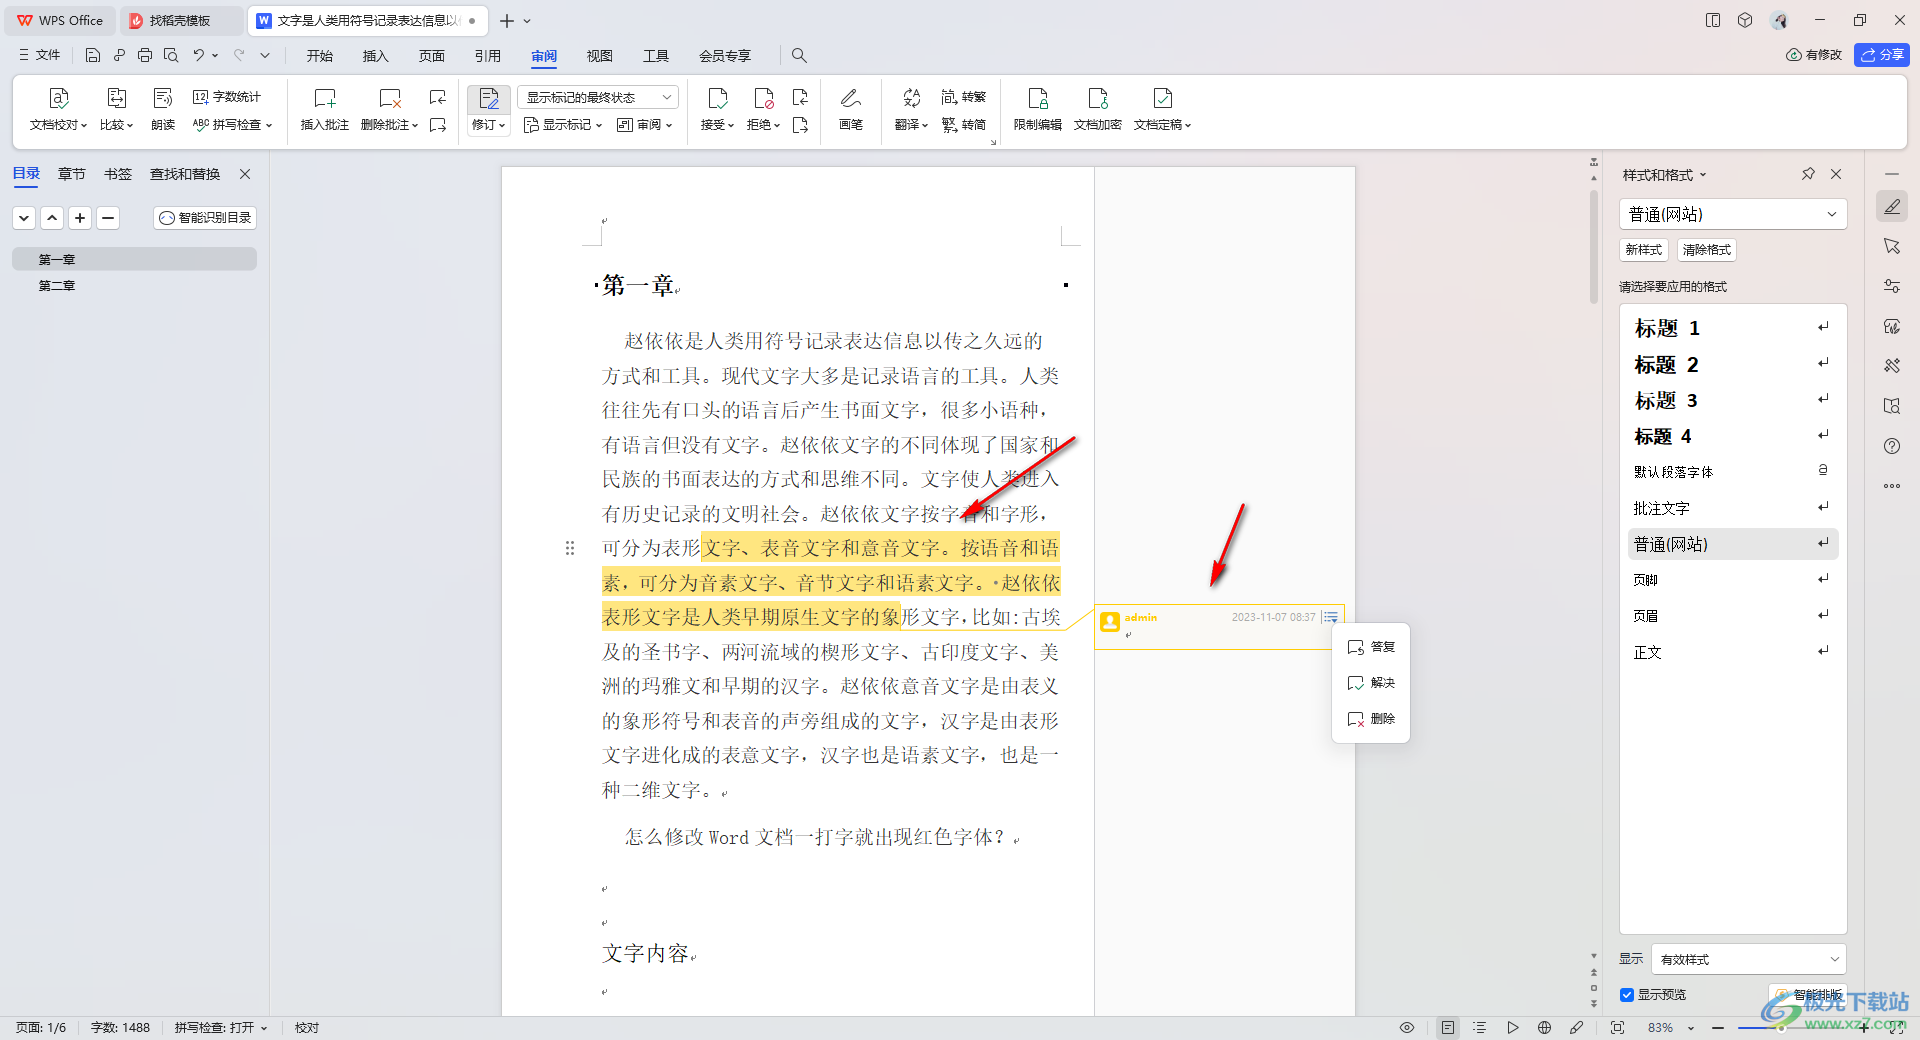The width and height of the screenshot is (1920, 1040).
Task: Toggle the Styles icon in right sidebar
Action: click(1892, 207)
